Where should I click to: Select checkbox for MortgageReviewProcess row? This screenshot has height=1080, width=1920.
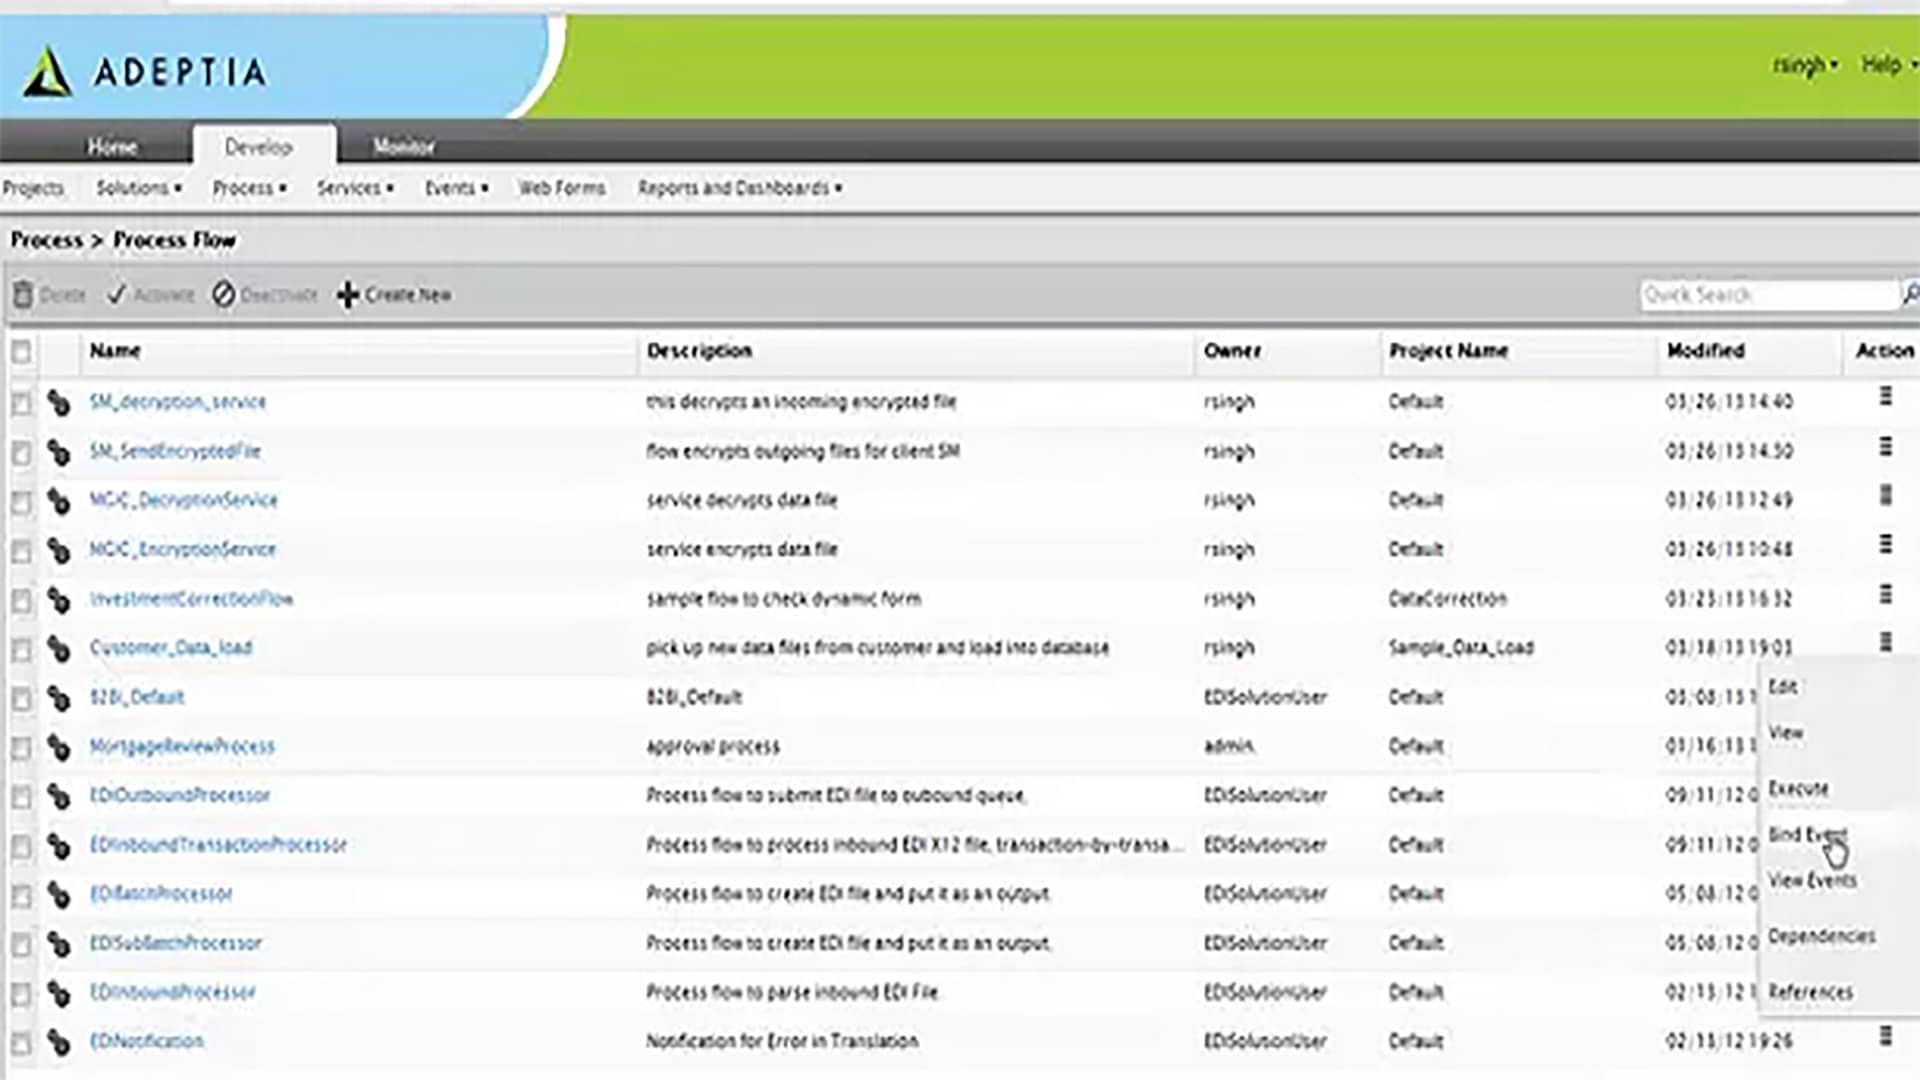pyautogui.click(x=21, y=749)
